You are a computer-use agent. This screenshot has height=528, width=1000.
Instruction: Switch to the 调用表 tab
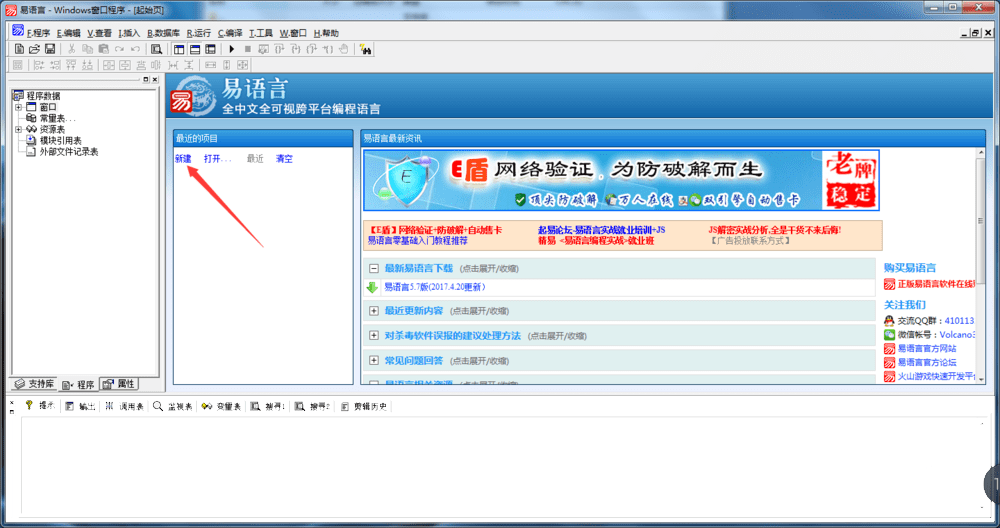124,406
